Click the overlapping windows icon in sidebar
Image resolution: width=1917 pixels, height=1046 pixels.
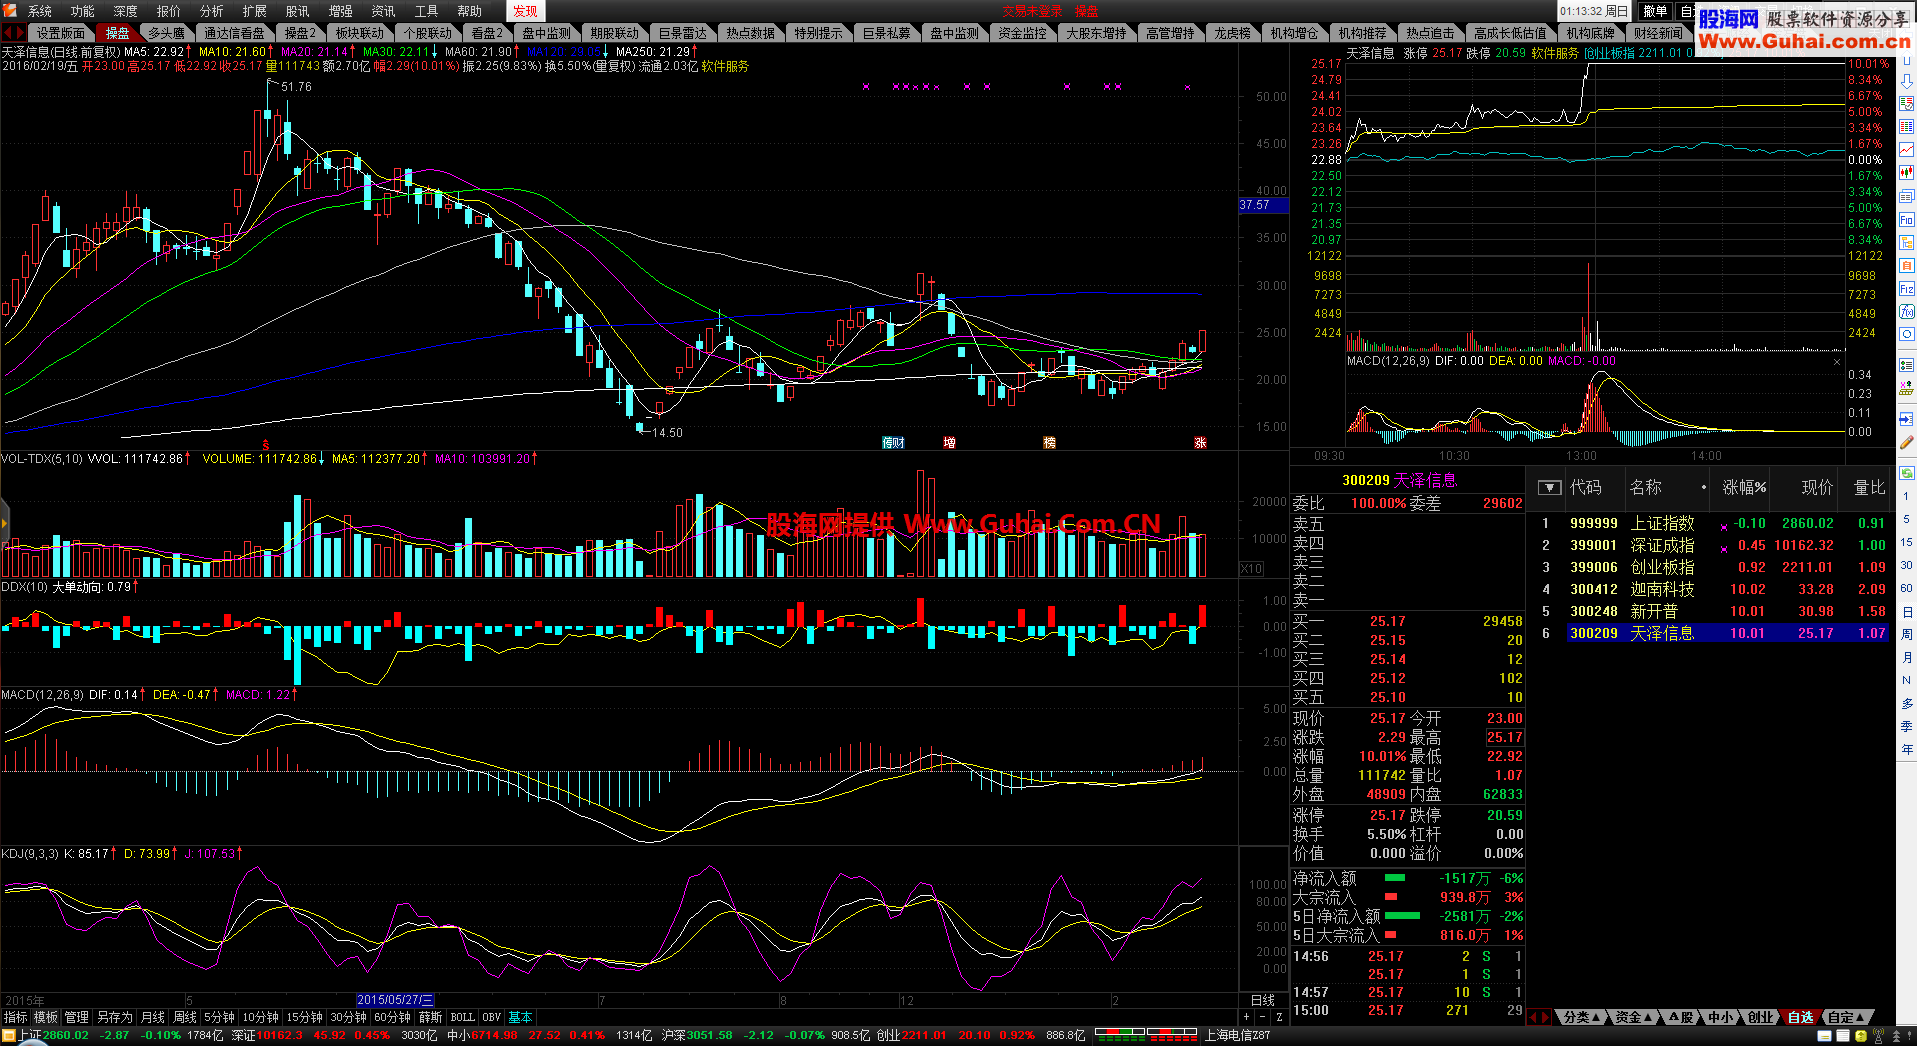tap(1906, 196)
